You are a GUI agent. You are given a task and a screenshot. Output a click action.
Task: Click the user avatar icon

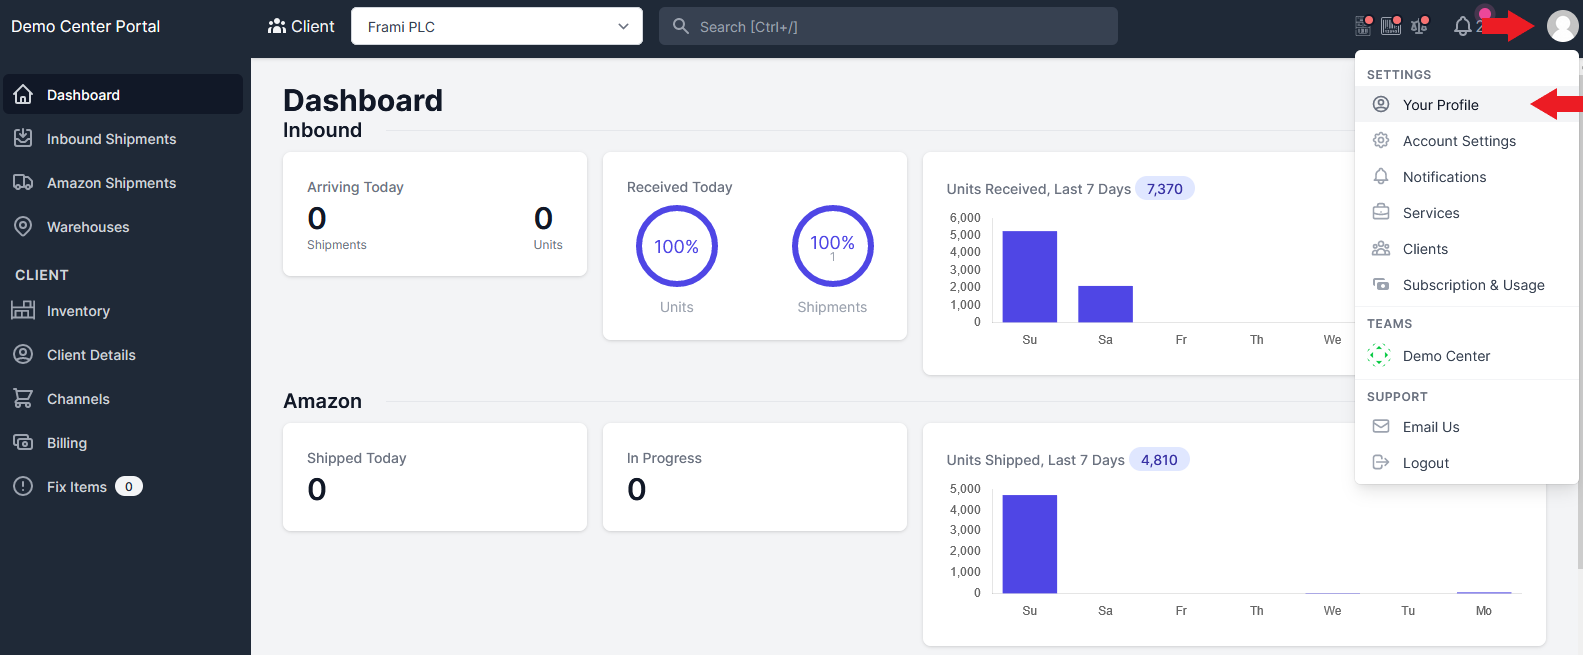(1562, 26)
